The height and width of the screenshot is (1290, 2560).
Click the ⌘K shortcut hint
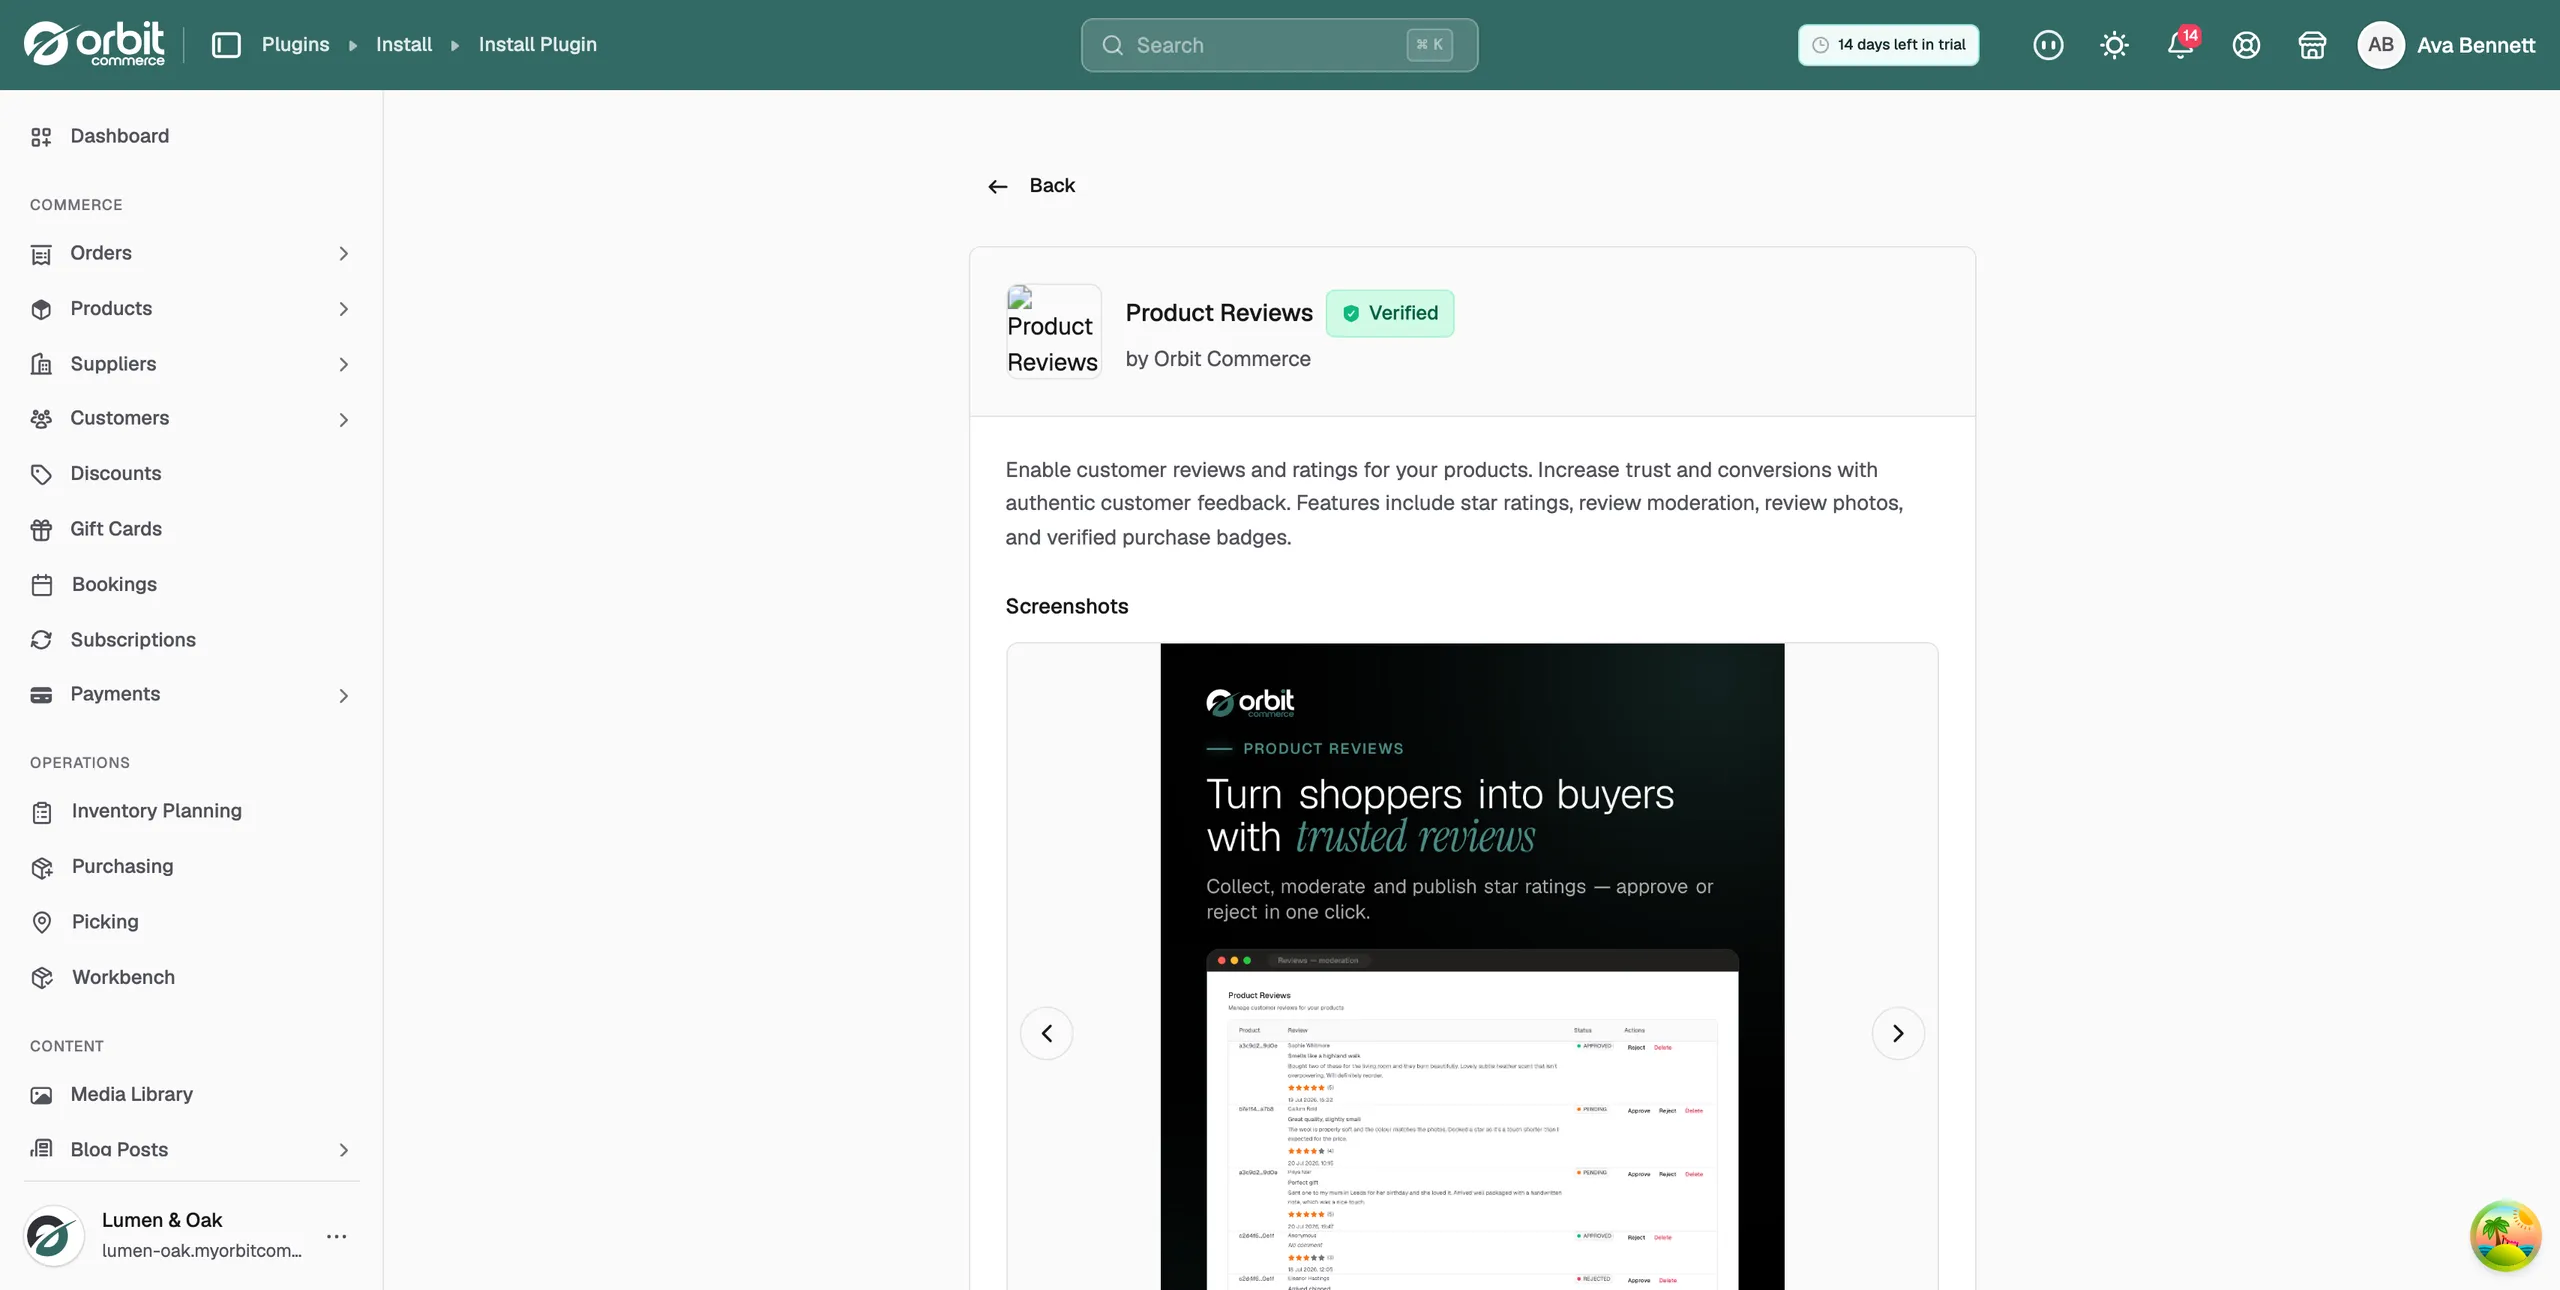(1429, 45)
